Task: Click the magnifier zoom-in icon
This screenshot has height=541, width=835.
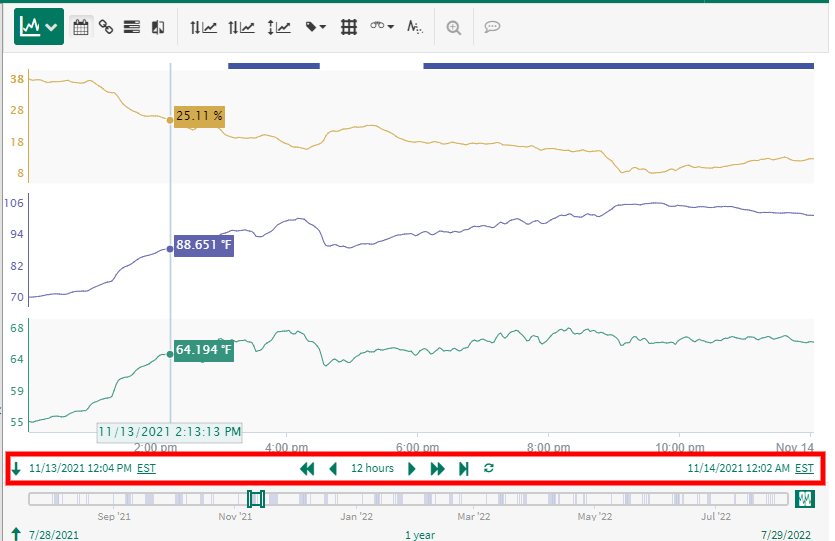Action: (454, 27)
